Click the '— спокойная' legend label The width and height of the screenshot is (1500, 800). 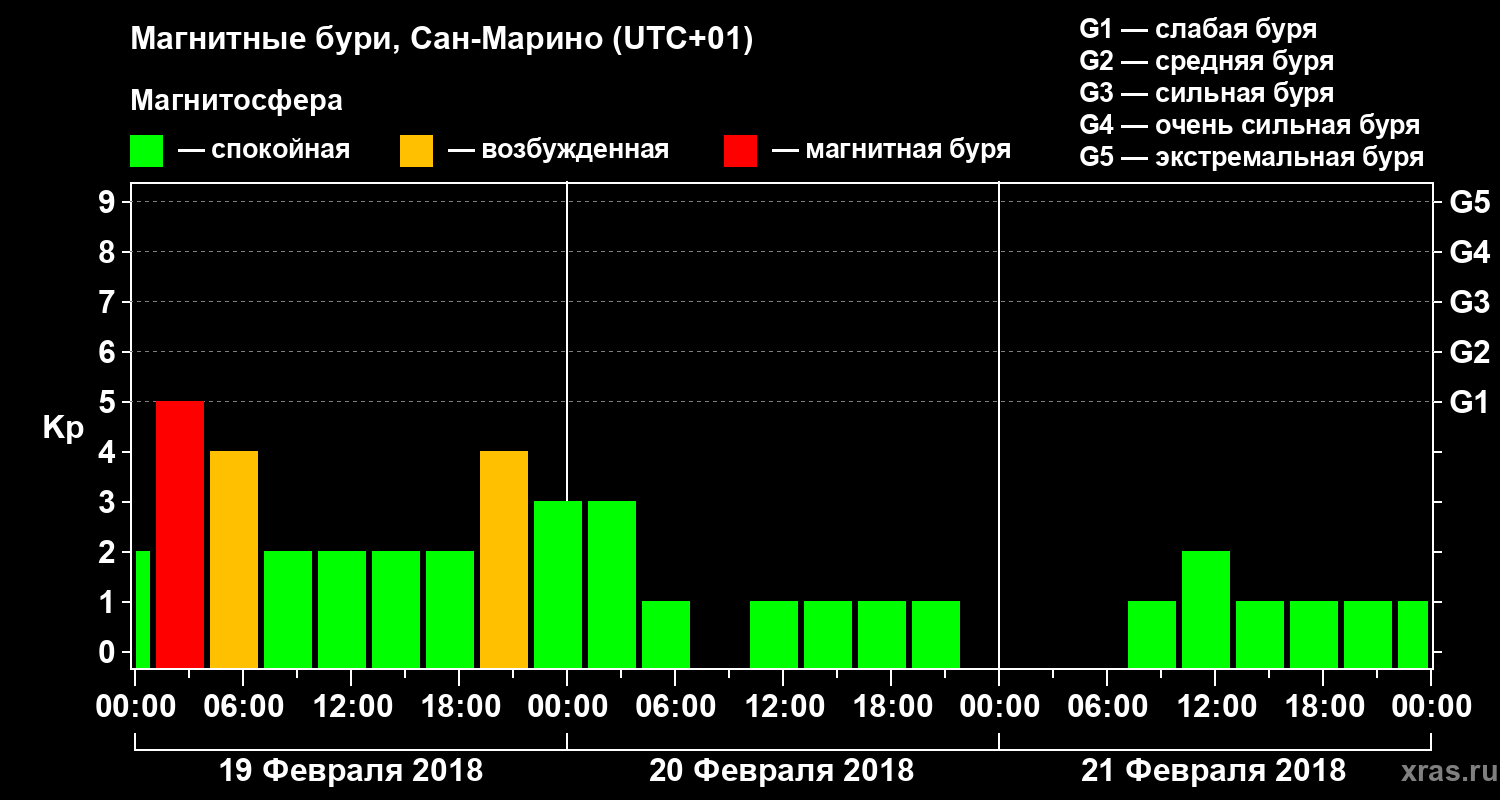264,151
